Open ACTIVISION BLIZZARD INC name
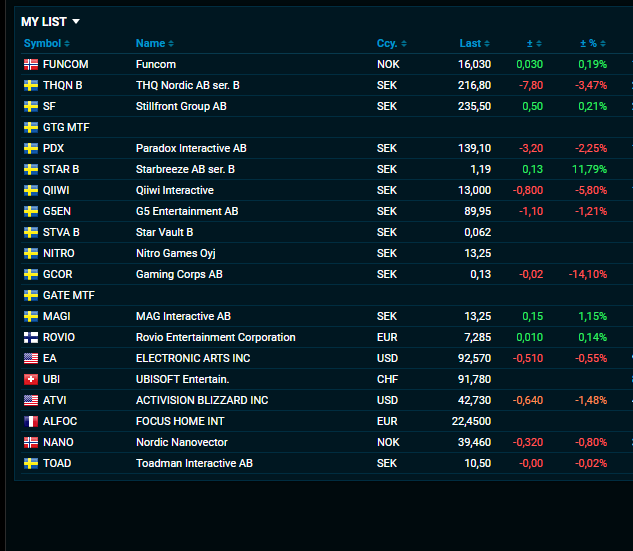633x551 pixels. click(202, 400)
